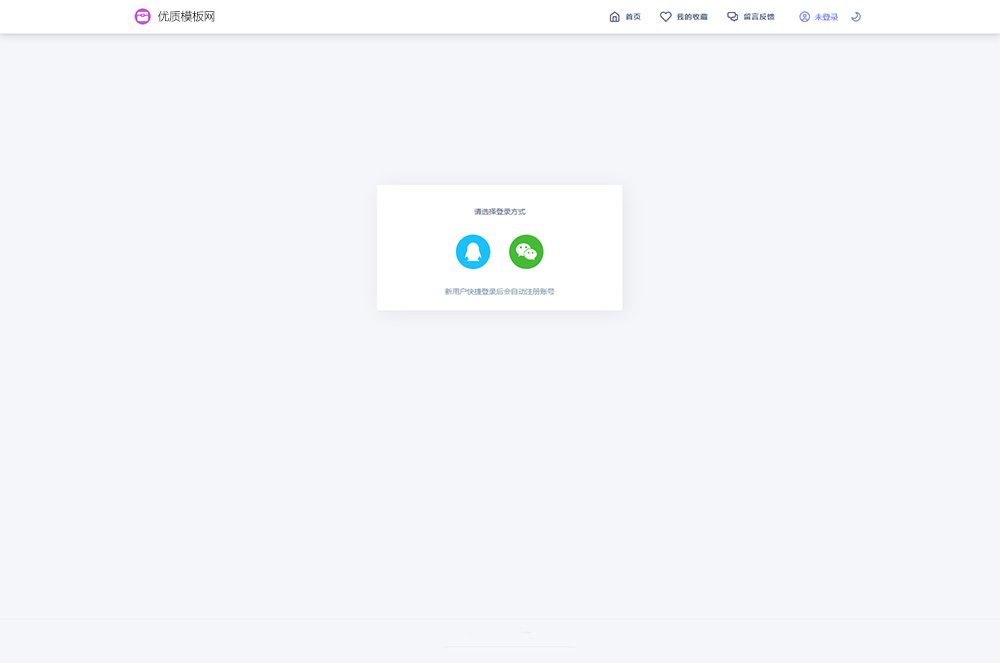The image size is (1000, 663).
Task: Open the 首页 menu item
Action: pos(633,17)
